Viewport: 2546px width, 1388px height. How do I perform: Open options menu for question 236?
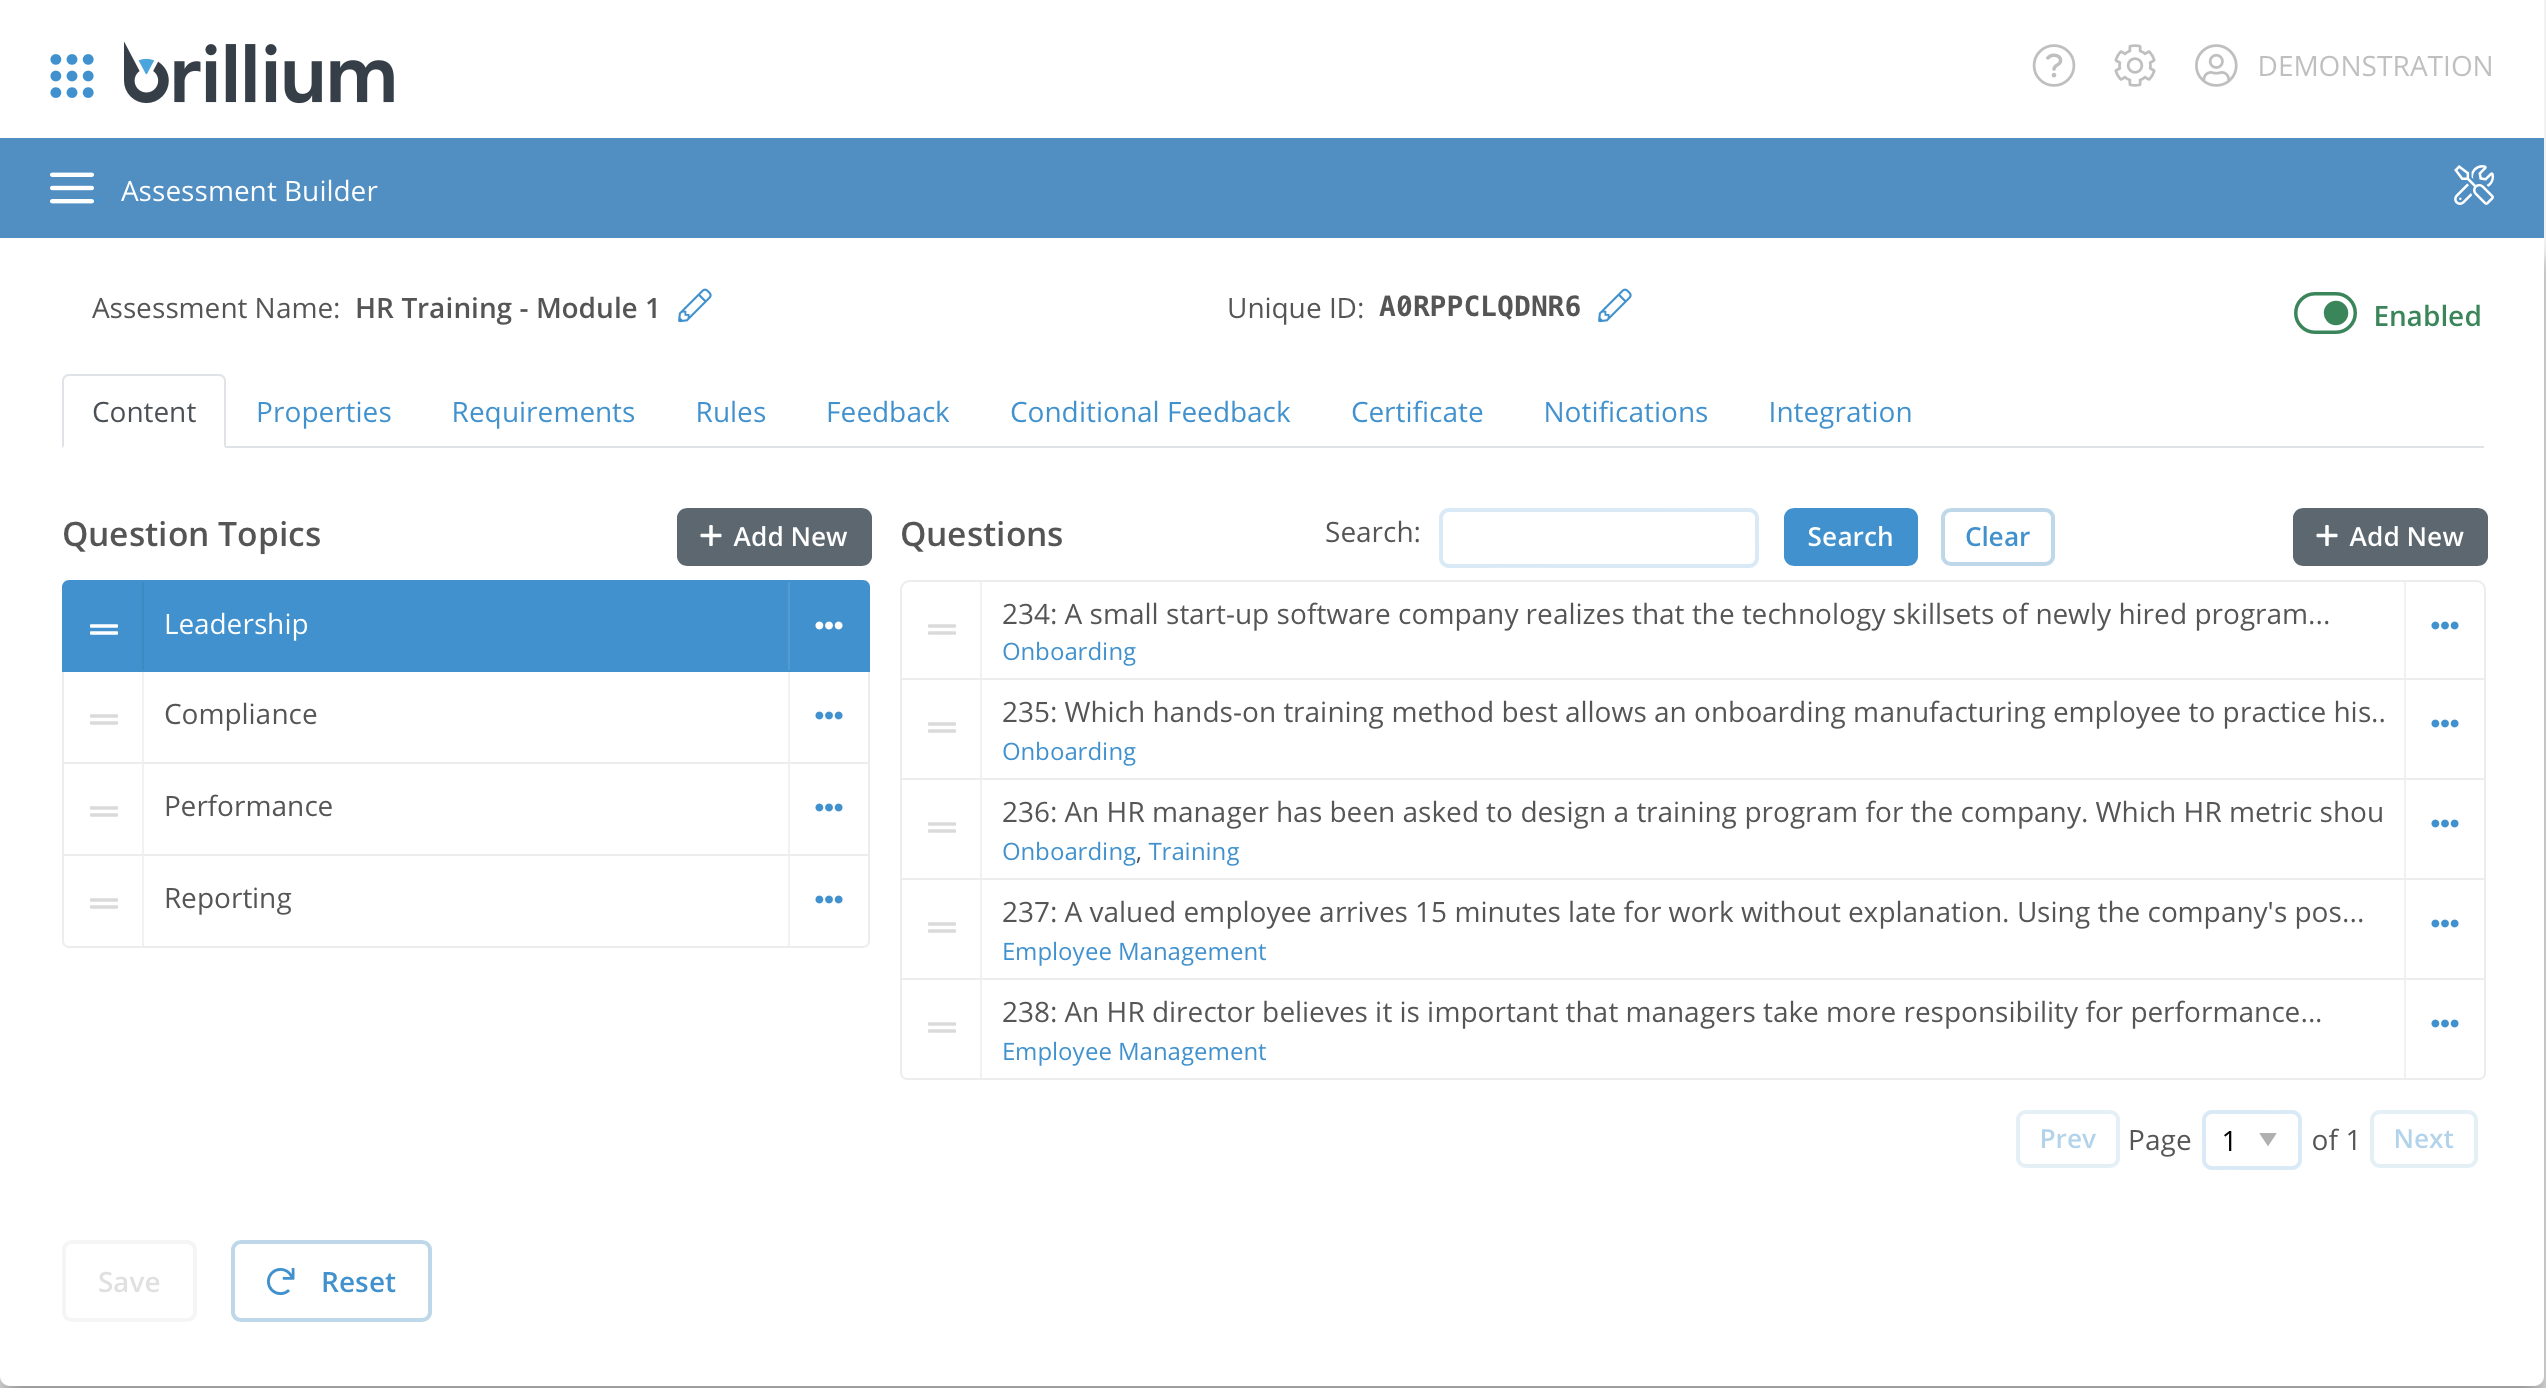2444,824
